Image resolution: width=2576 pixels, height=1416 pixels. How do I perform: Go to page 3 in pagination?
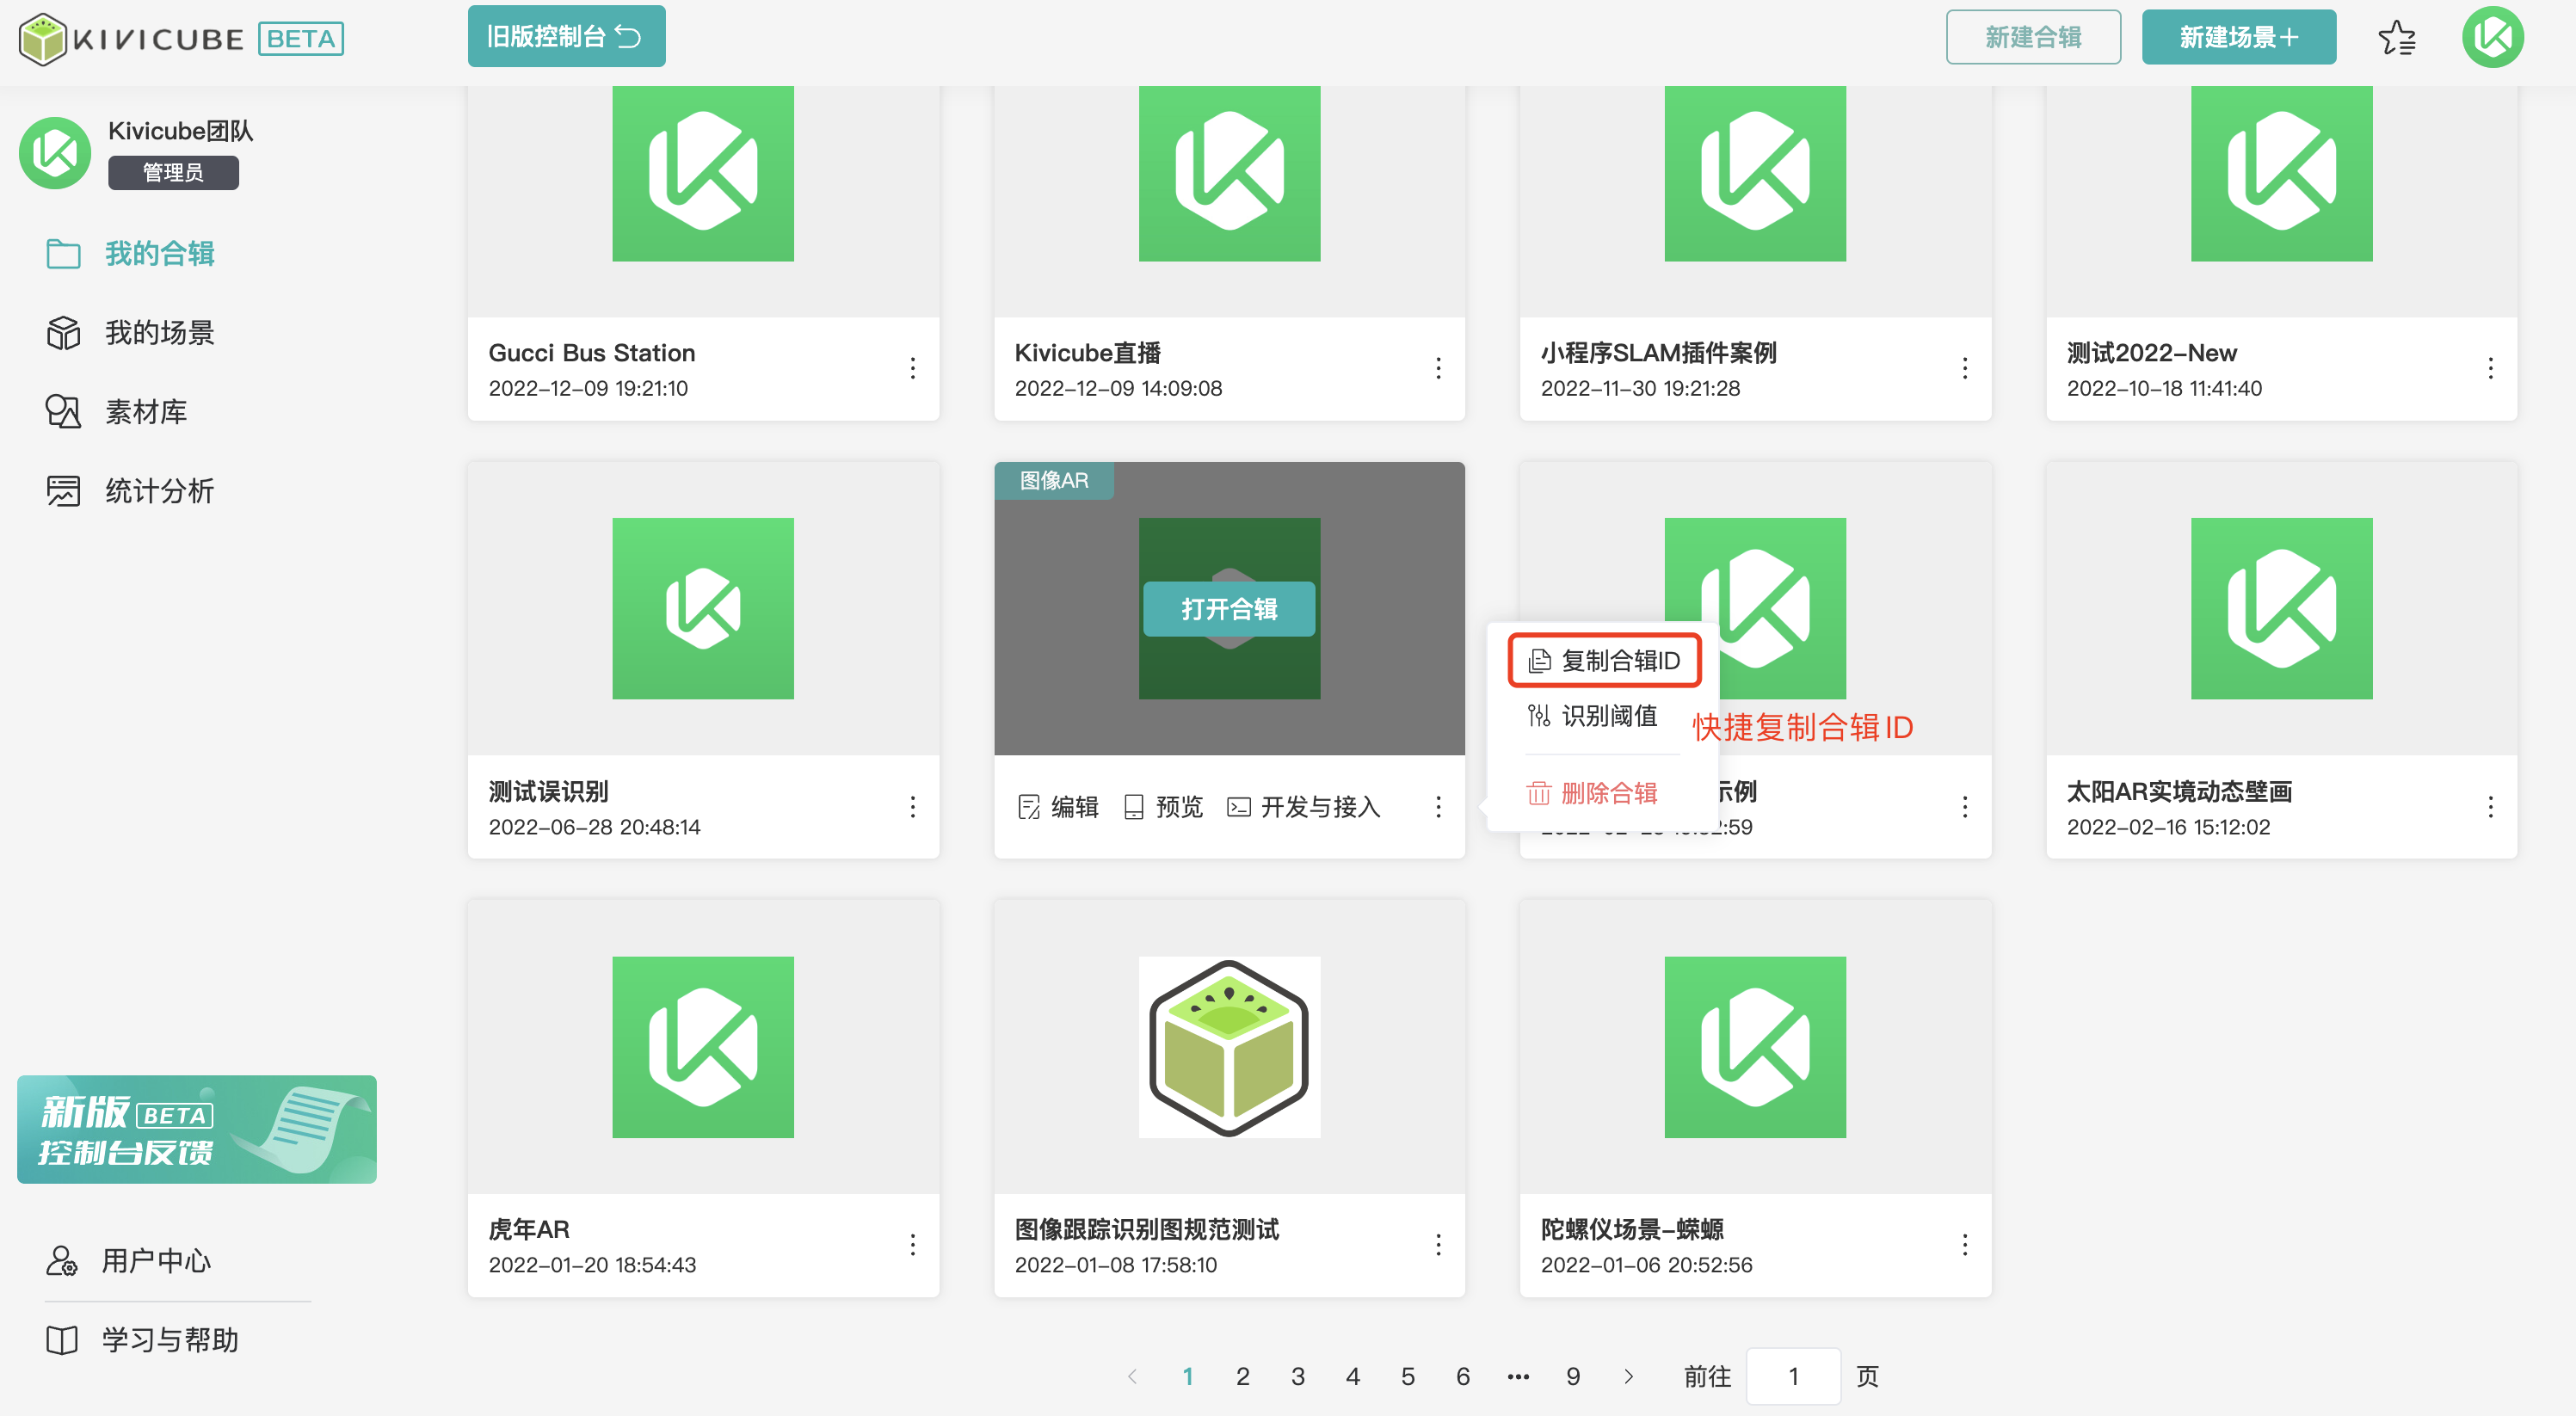click(1297, 1377)
